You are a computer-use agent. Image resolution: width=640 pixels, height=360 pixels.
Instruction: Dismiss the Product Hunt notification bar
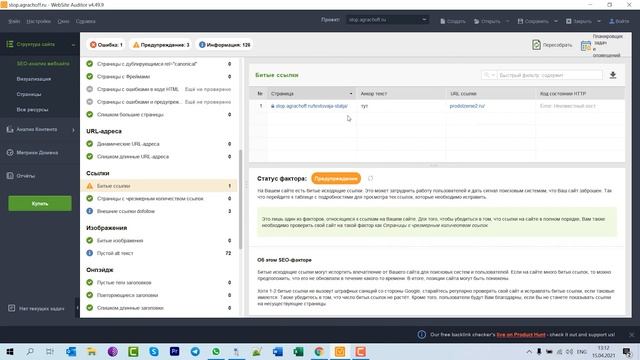click(631, 335)
